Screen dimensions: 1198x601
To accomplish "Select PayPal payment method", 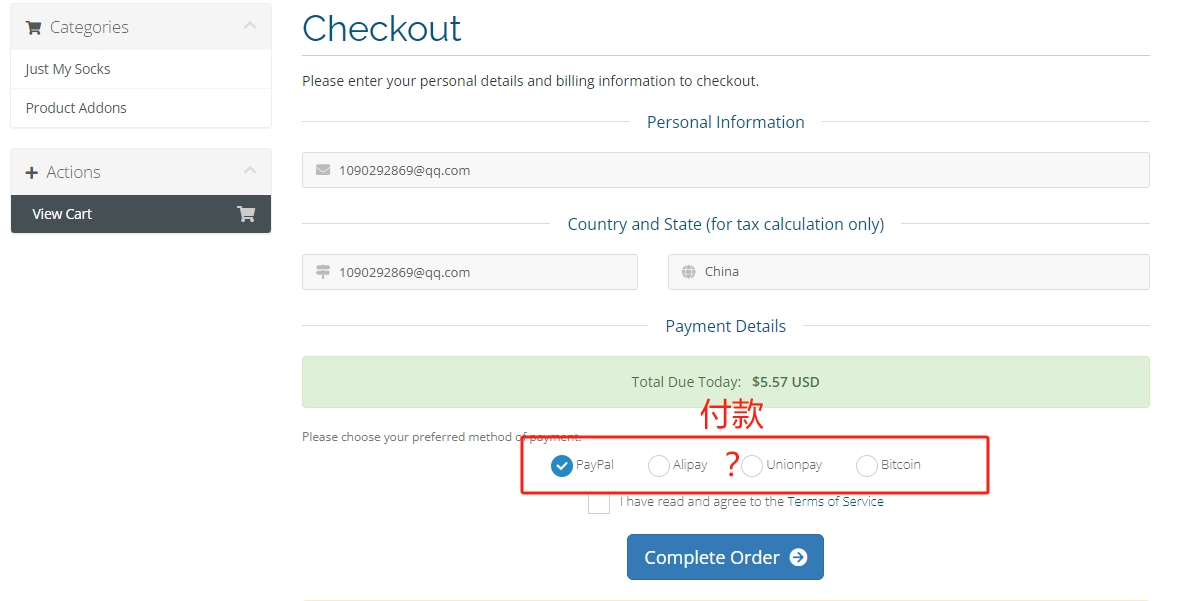I will coord(562,466).
